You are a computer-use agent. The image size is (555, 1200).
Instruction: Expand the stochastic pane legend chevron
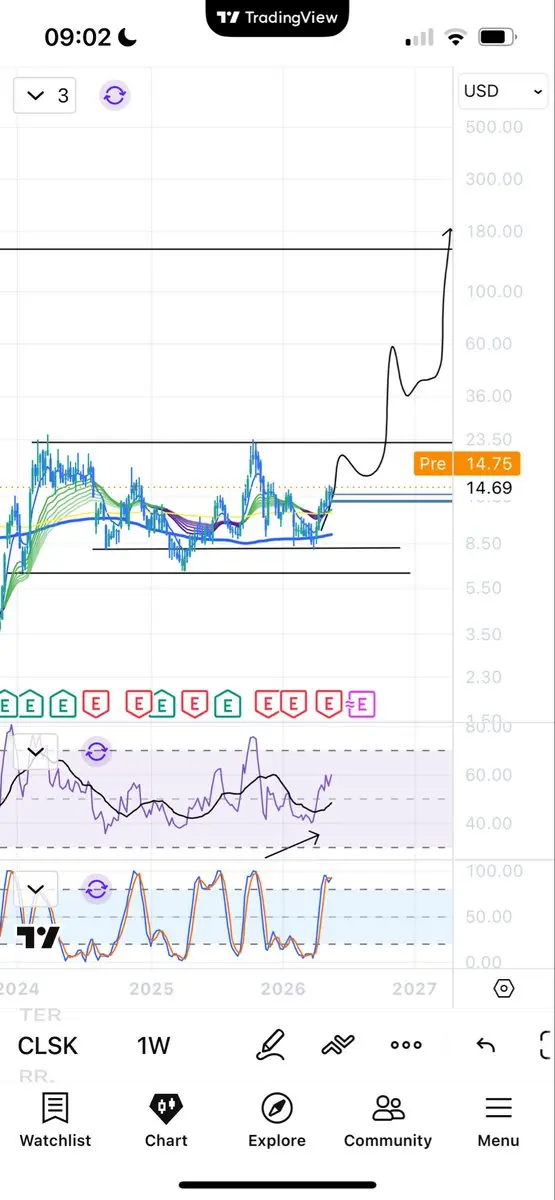pos(36,888)
